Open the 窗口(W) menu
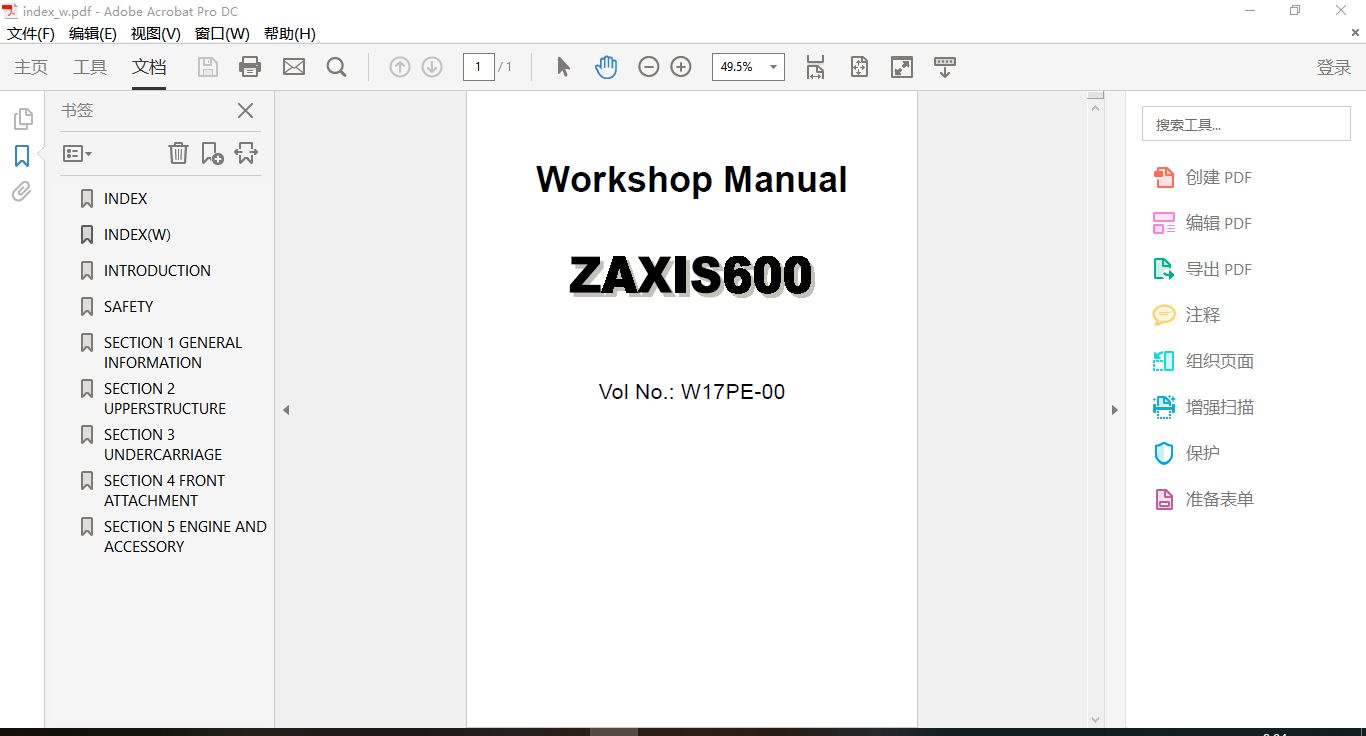 222,33
